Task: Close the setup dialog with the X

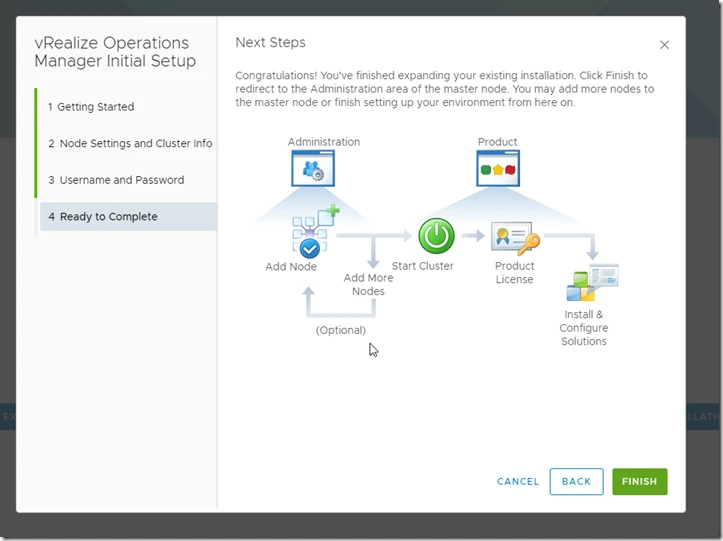Action: coord(664,45)
